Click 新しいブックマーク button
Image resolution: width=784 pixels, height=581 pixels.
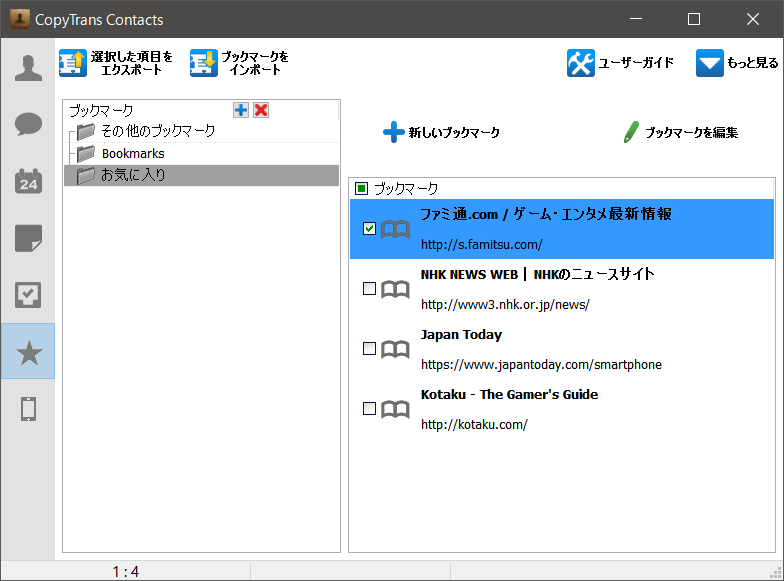click(441, 132)
